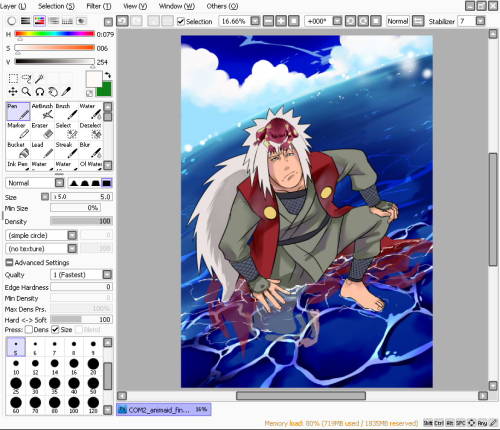500x430 pixels.
Task: Open the color panel options dropdown
Action: click(x=108, y=22)
